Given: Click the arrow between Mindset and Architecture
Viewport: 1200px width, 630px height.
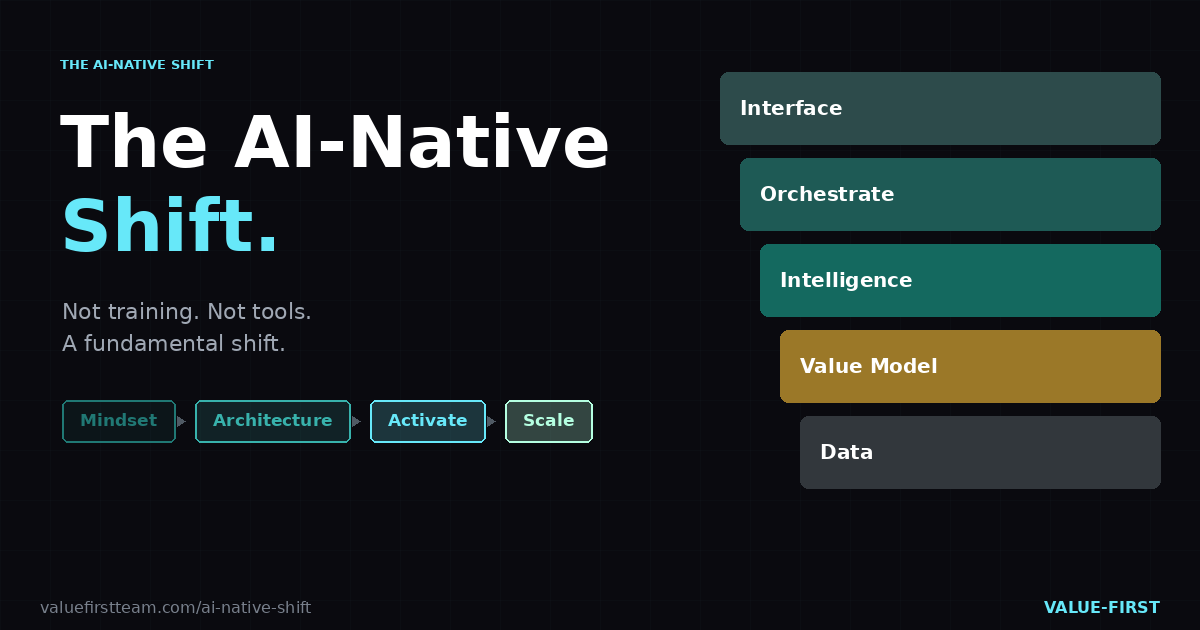Looking at the screenshot, I should (x=182, y=422).
